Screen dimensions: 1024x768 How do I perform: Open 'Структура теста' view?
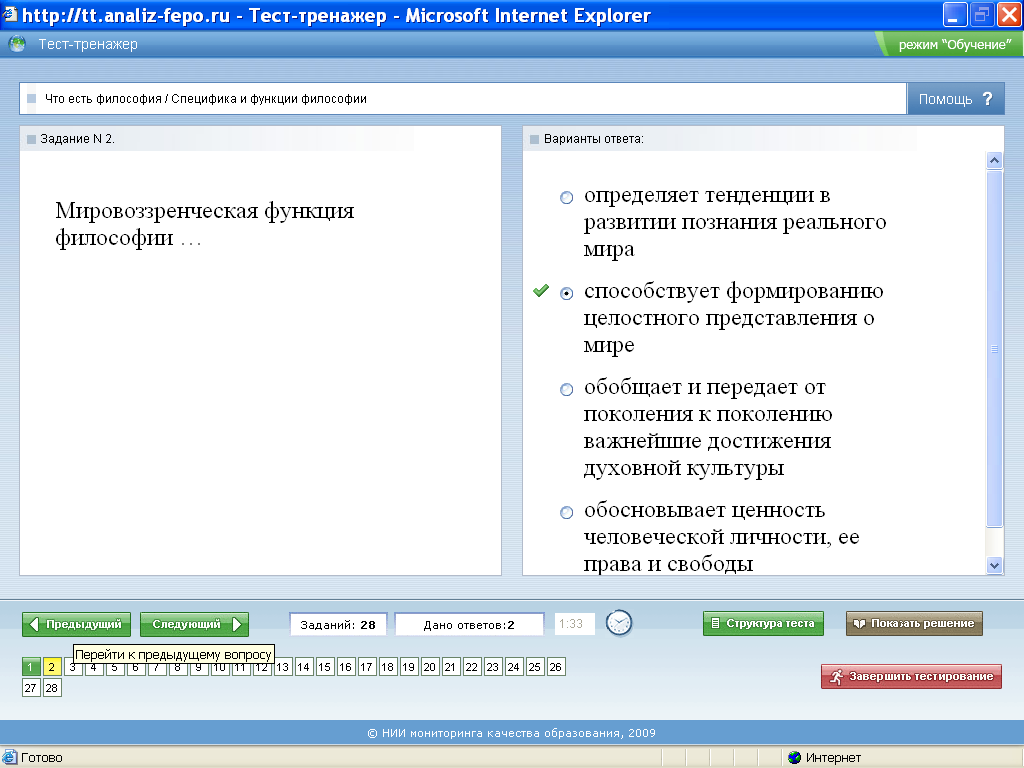coord(763,623)
